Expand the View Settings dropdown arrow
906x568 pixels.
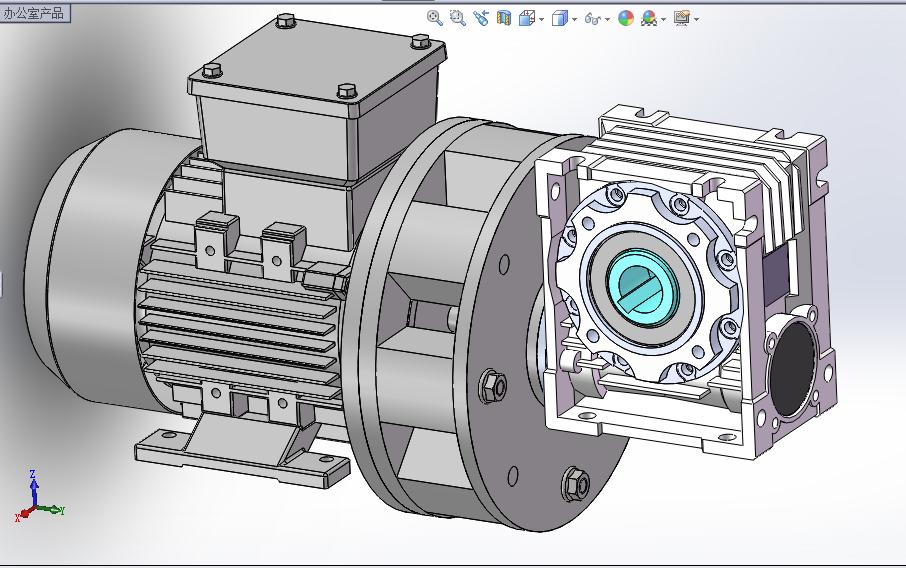(x=696, y=19)
